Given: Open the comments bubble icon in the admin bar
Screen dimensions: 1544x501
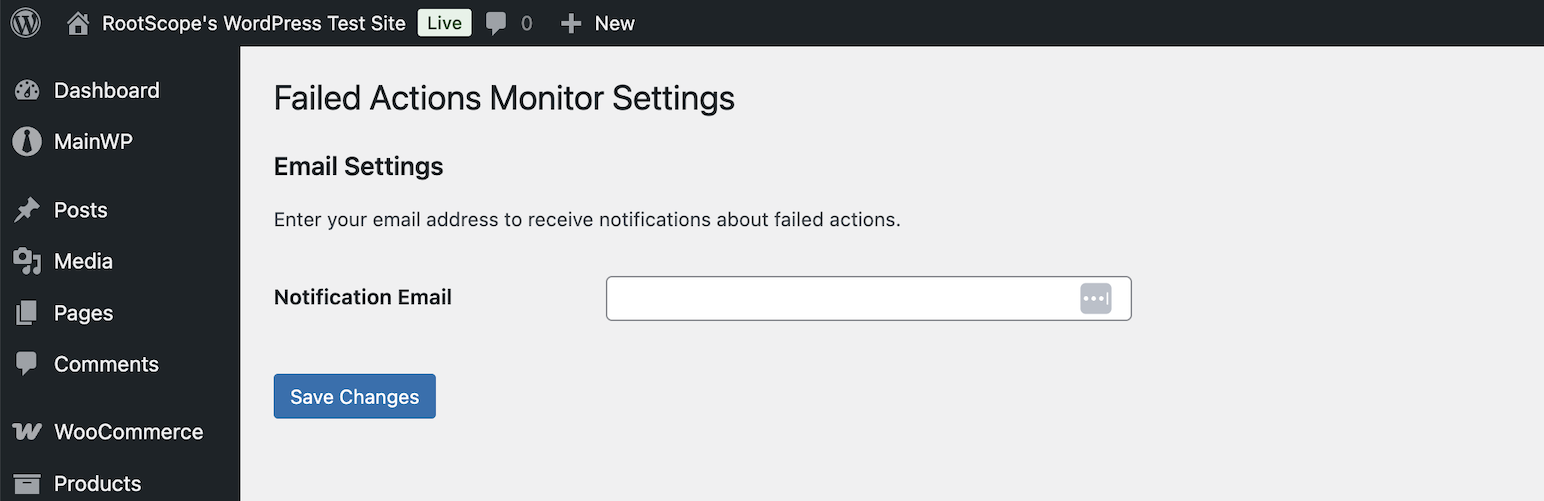Looking at the screenshot, I should (x=496, y=23).
